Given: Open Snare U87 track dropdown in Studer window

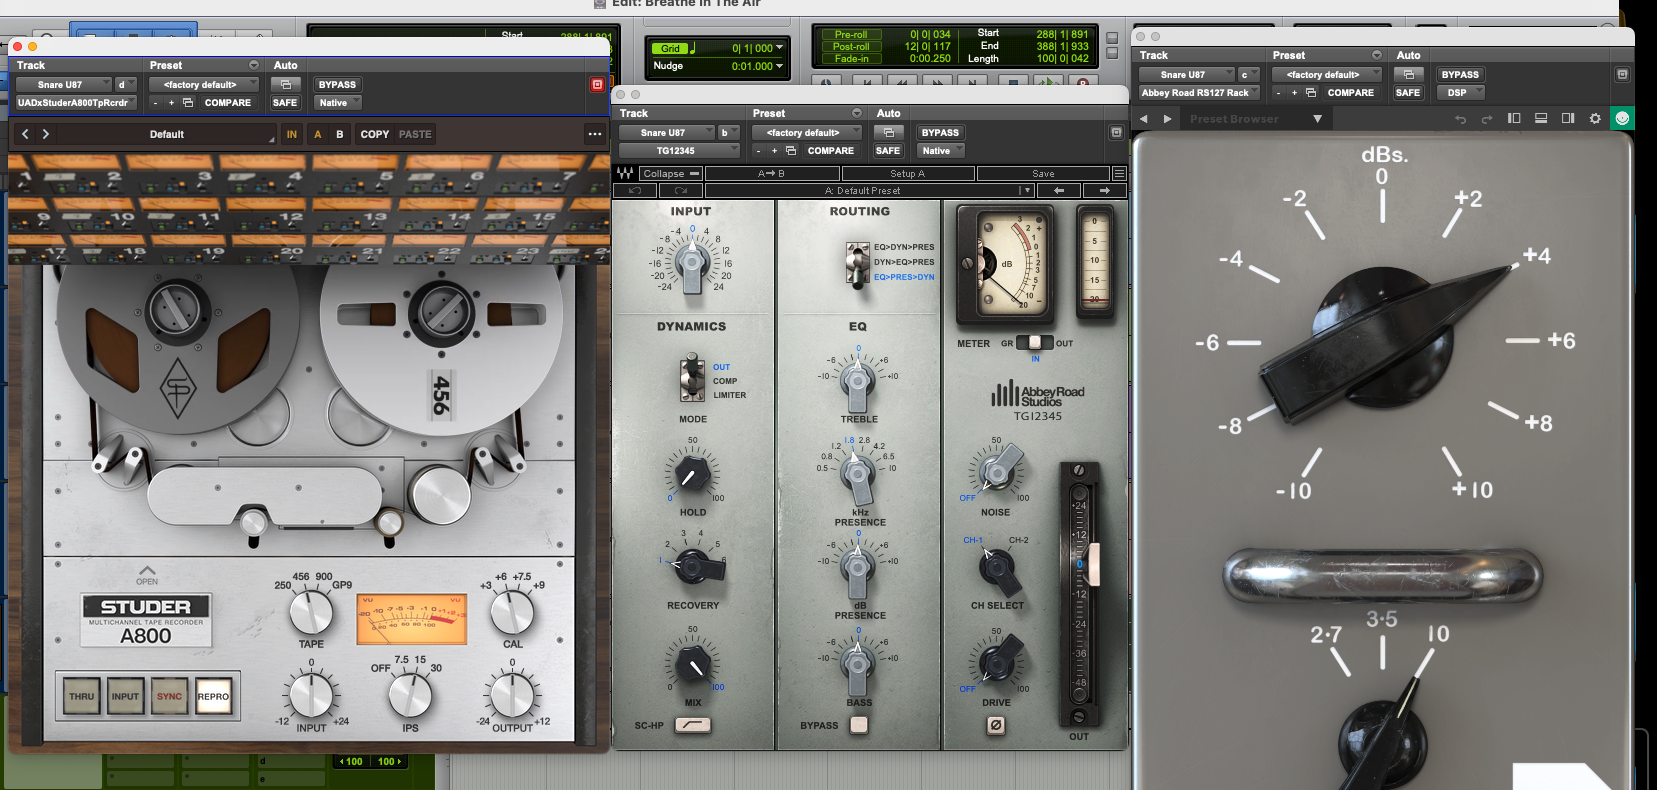Looking at the screenshot, I should (x=63, y=85).
